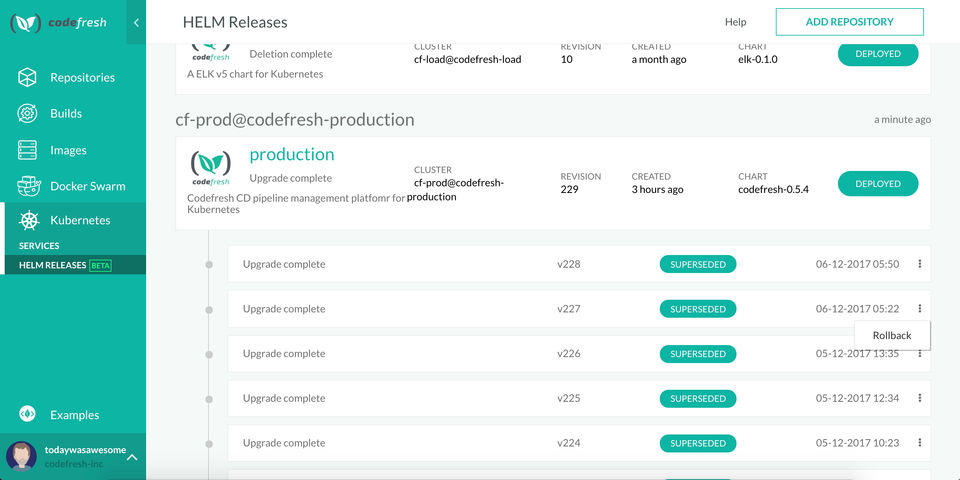
Task: Click the Codefresh logo in header
Action: click(58, 22)
